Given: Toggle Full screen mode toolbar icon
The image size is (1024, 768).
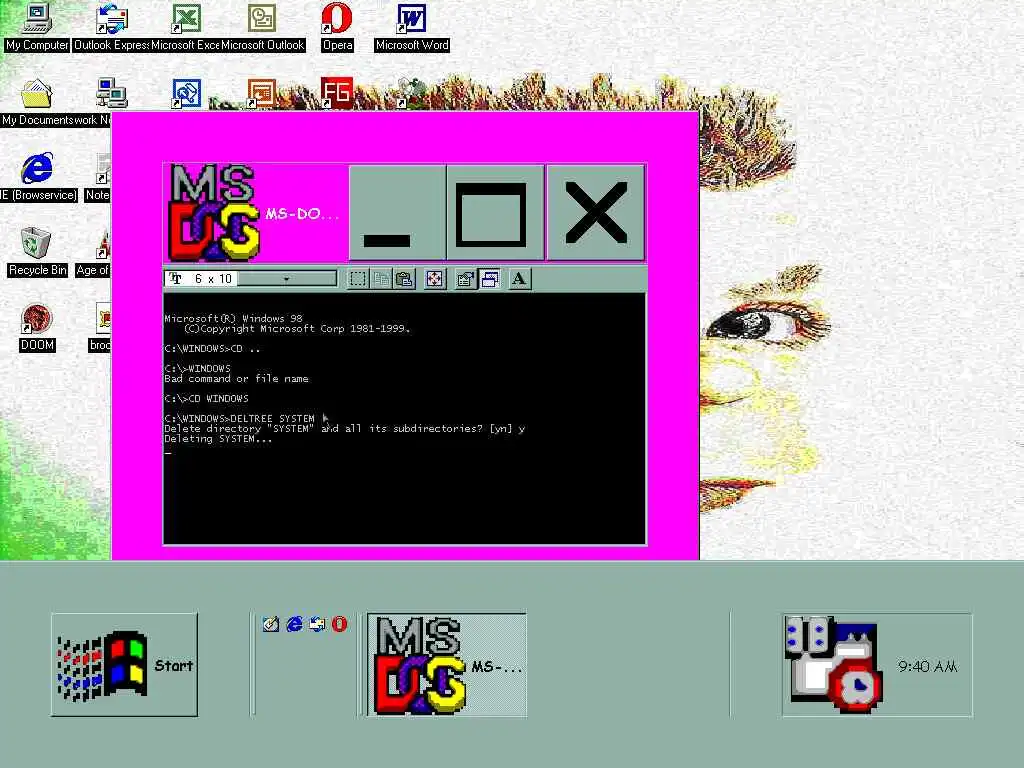Looking at the screenshot, I should (x=434, y=280).
